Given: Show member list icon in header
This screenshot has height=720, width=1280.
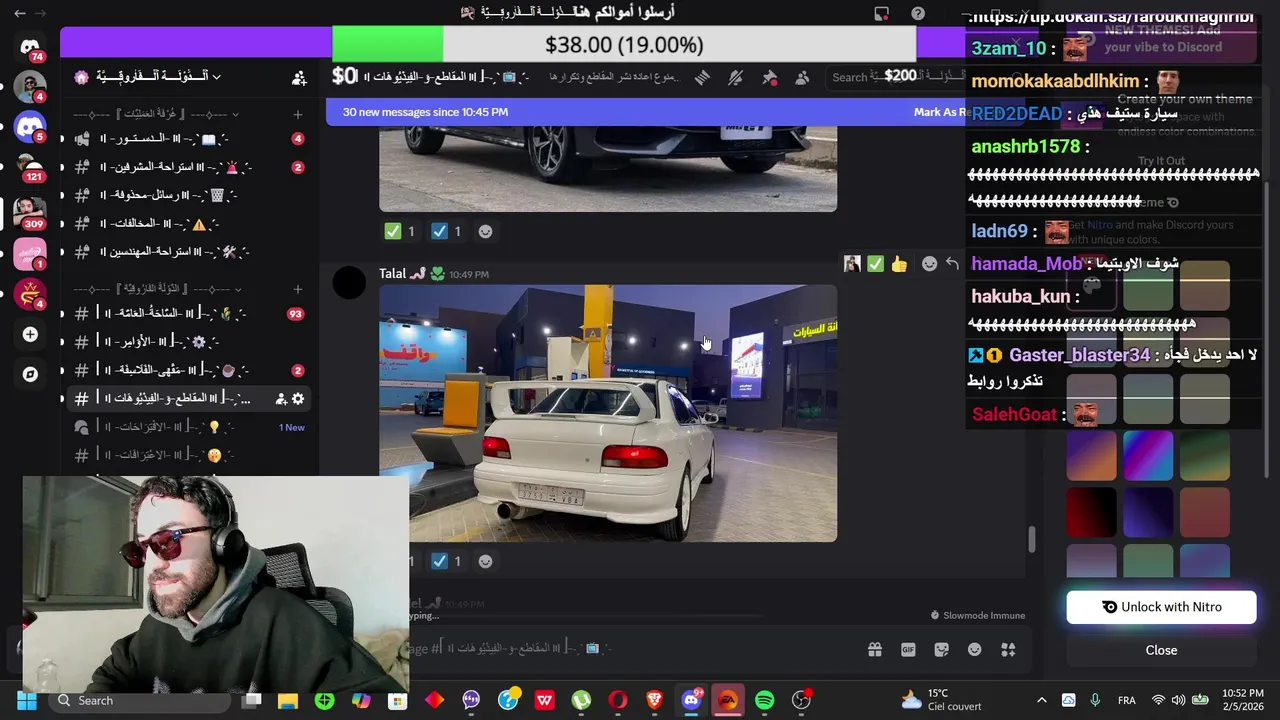Looking at the screenshot, I should click(x=802, y=77).
